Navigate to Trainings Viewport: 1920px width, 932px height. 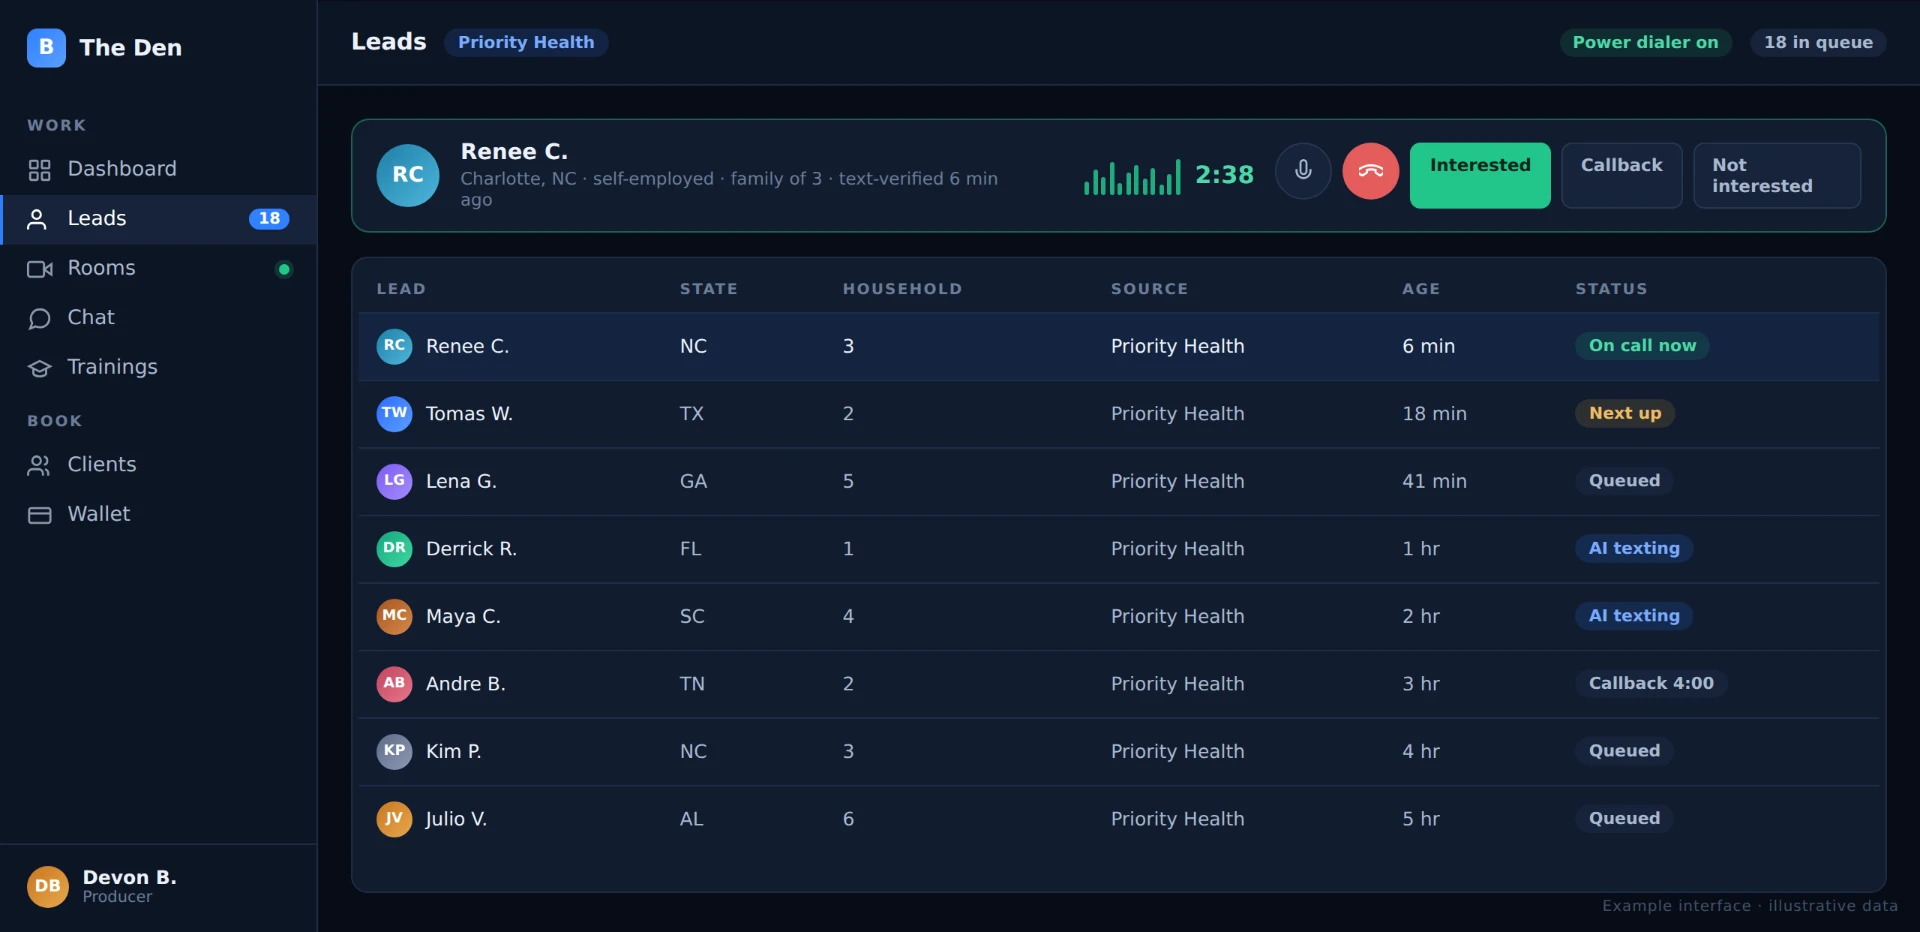[x=158, y=368]
